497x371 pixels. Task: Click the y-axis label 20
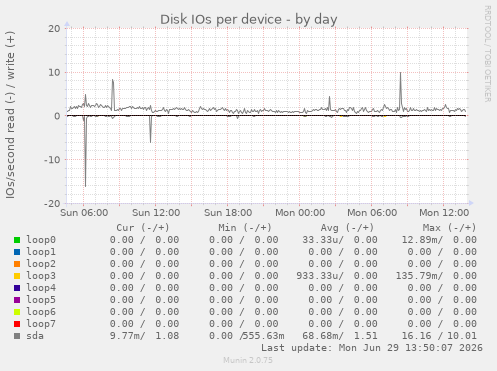pyautogui.click(x=54, y=29)
